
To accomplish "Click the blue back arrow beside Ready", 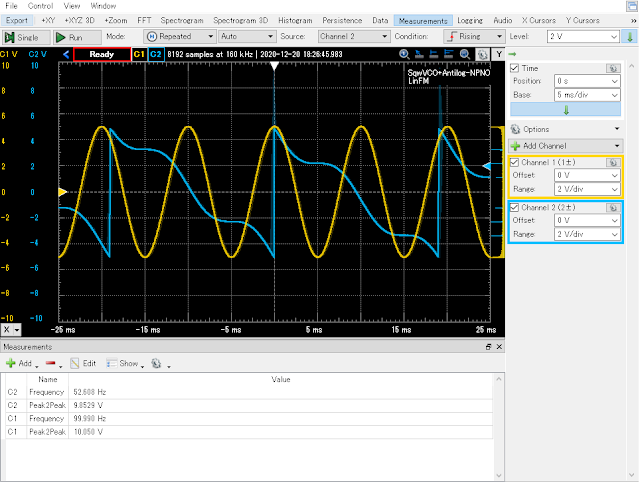I will (66, 54).
